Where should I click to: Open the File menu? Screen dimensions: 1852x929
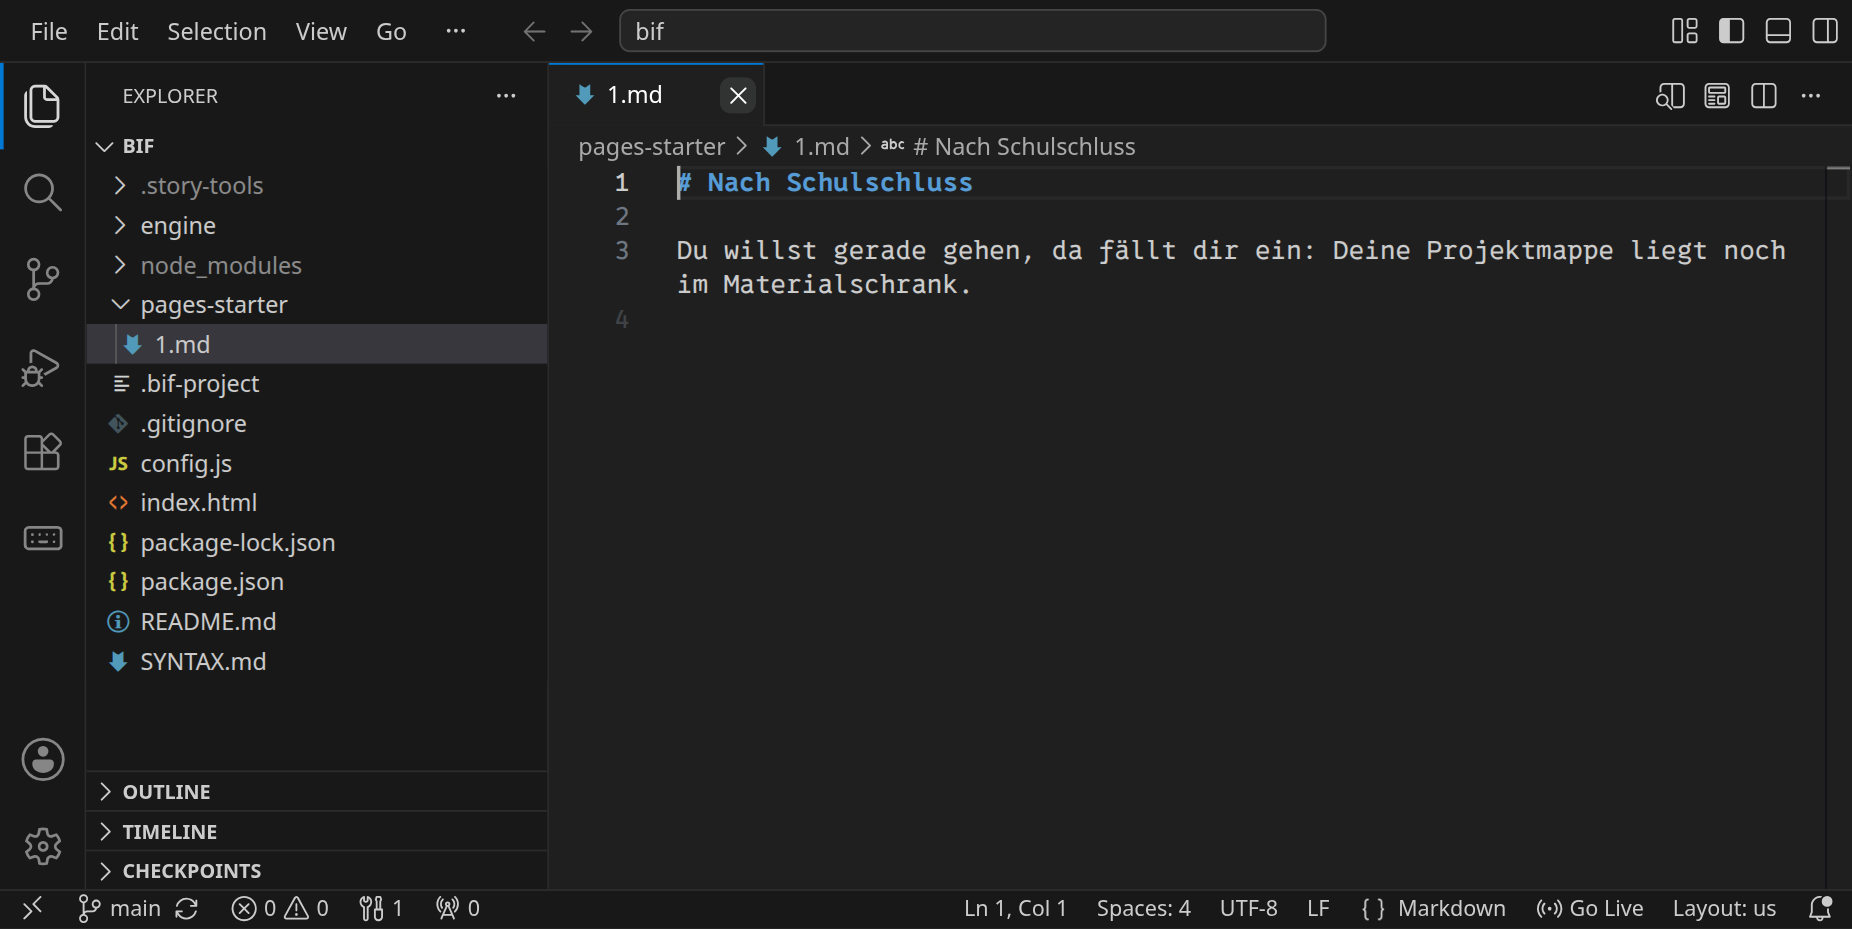coord(49,32)
